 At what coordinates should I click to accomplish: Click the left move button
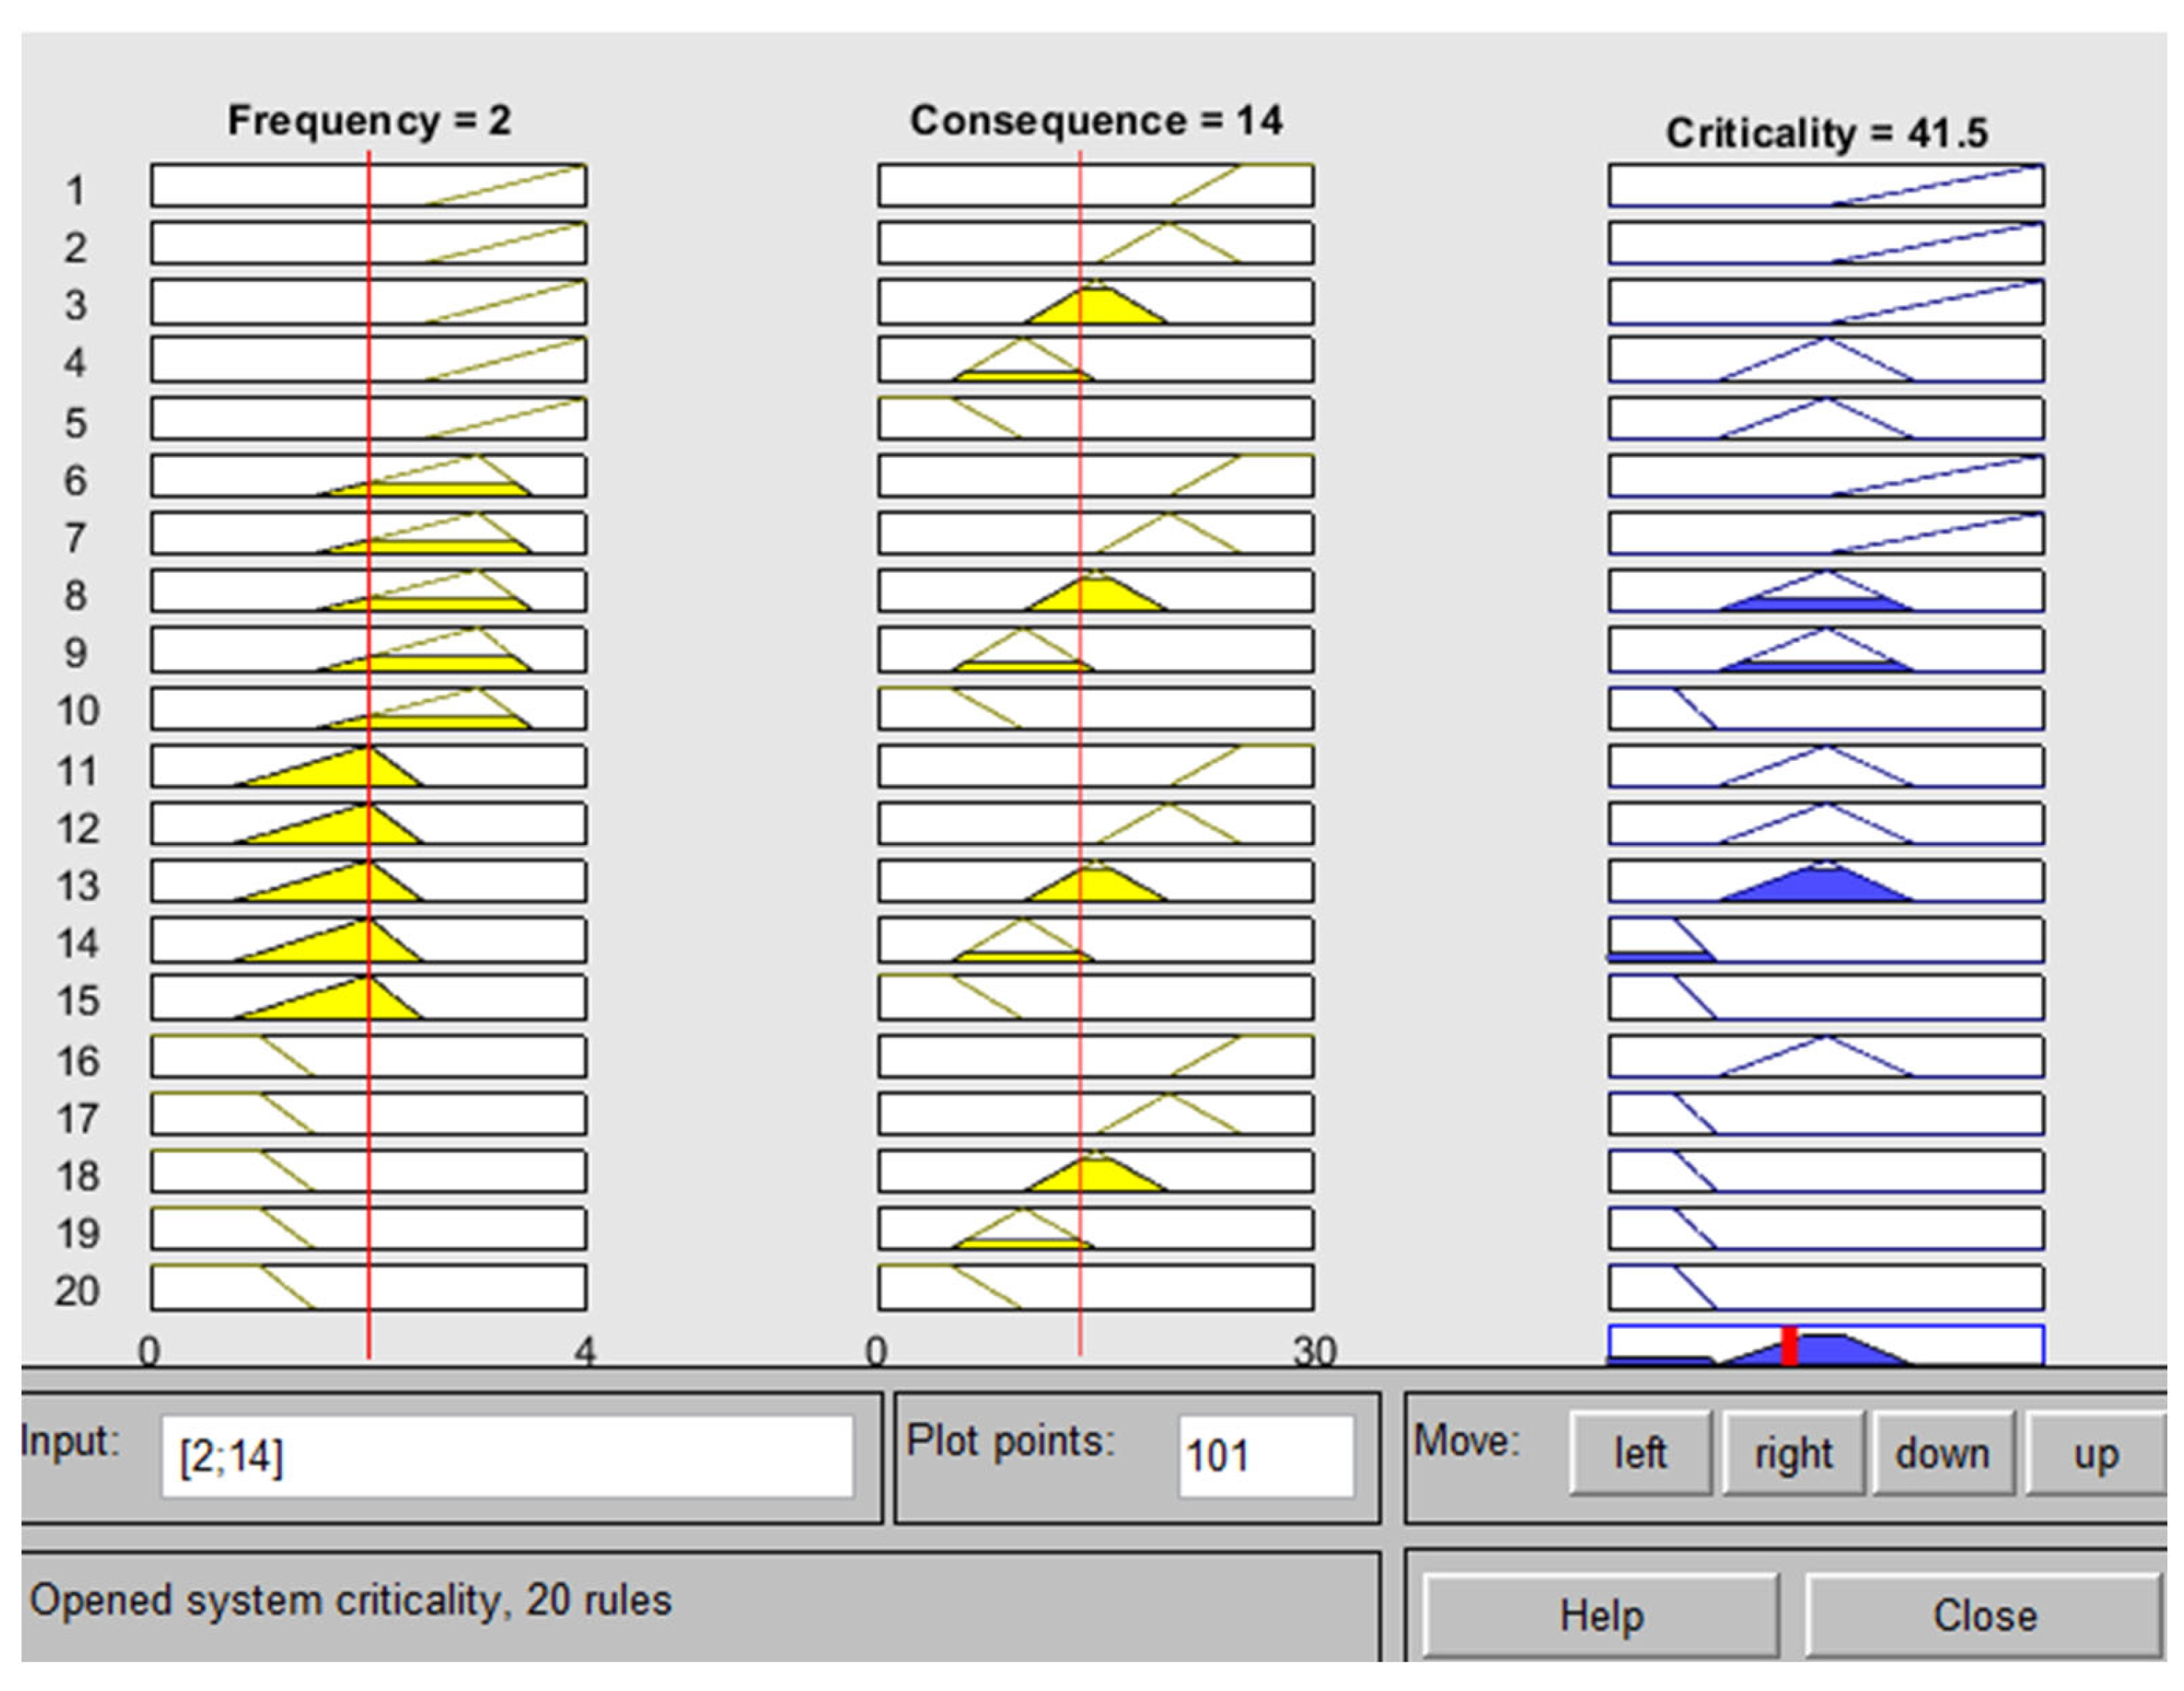[x=1640, y=1453]
